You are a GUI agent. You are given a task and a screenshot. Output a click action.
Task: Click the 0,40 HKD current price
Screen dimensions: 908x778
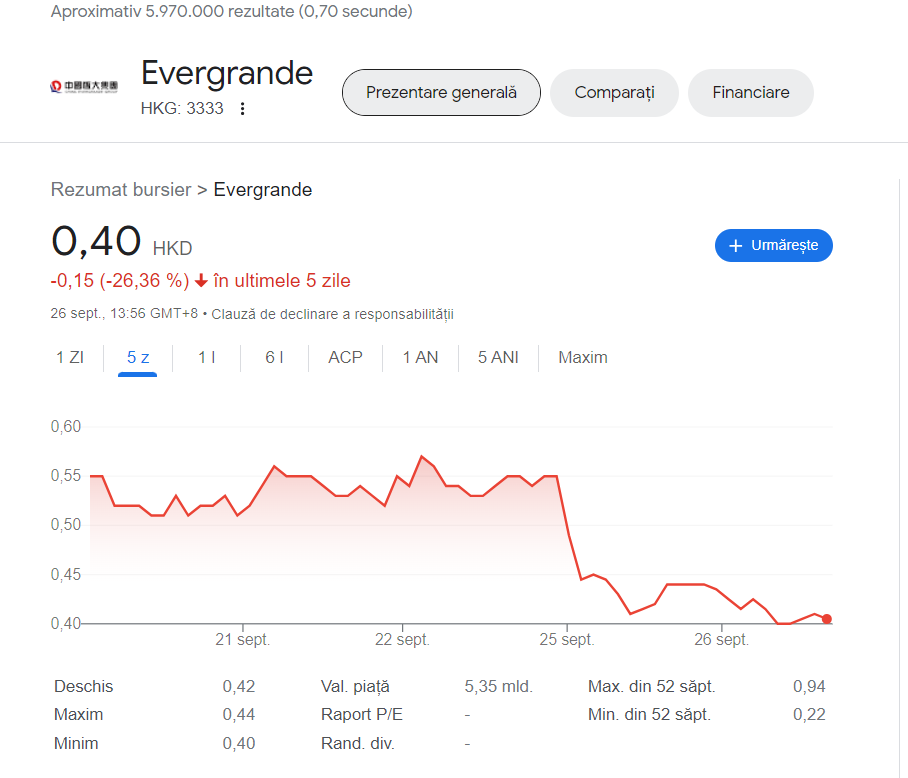[122, 242]
